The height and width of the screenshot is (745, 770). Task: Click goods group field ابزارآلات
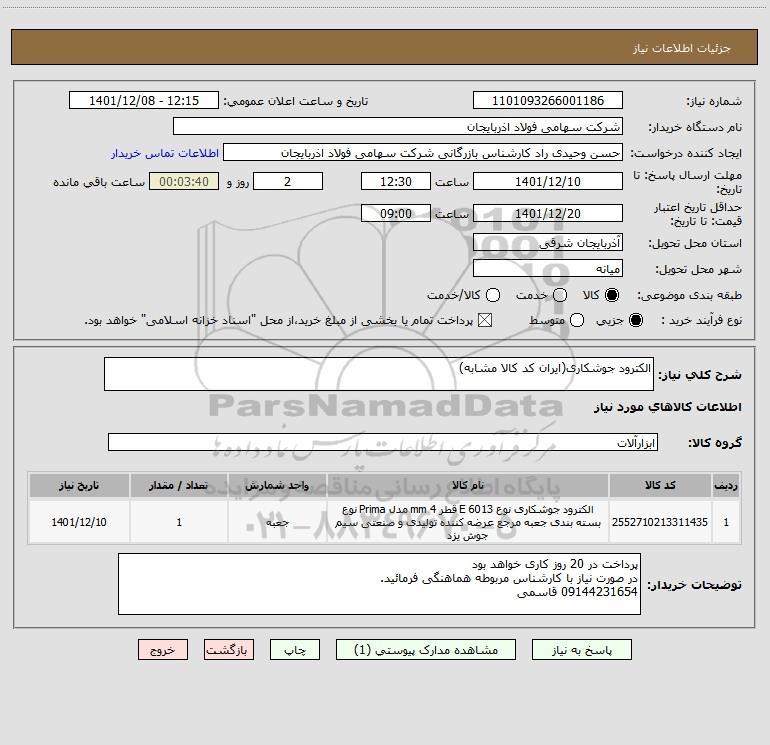click(383, 442)
